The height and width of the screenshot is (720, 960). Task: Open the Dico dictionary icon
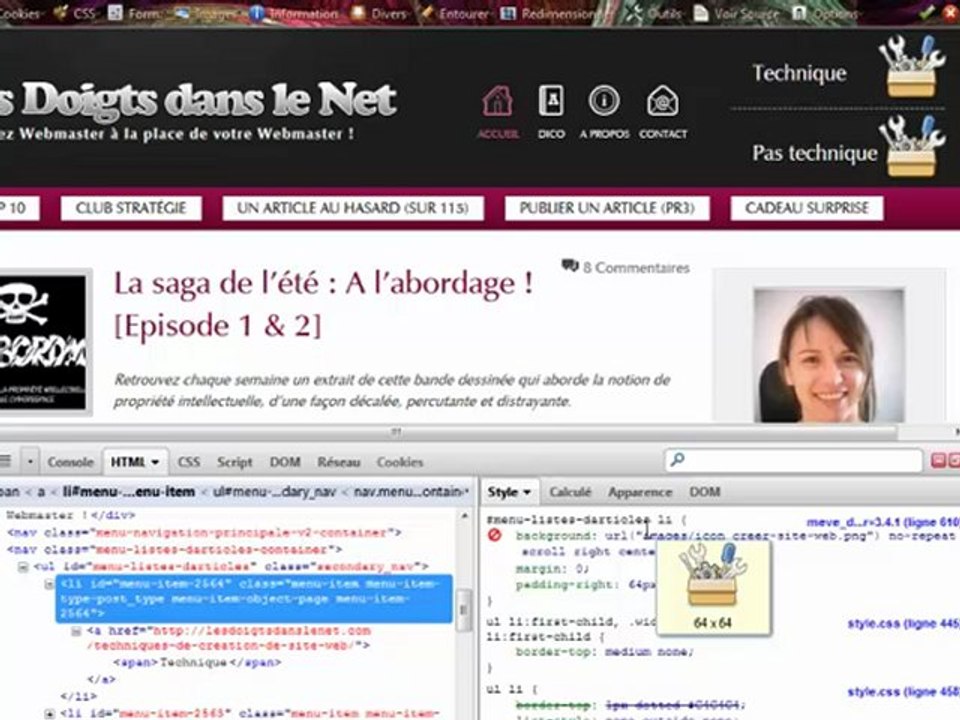551,101
